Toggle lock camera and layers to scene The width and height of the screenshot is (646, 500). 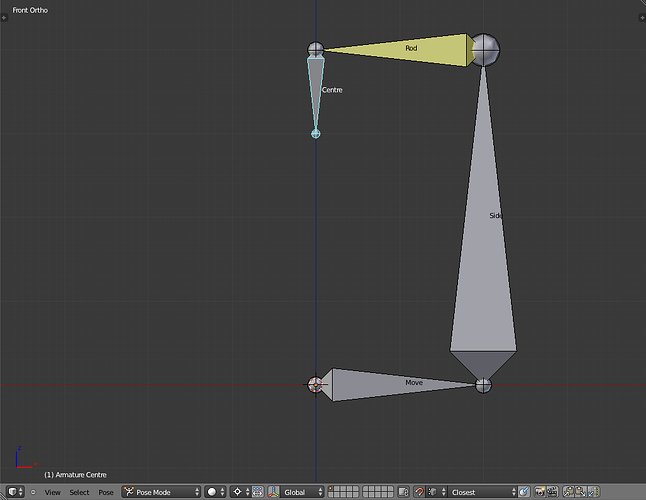coord(403,492)
